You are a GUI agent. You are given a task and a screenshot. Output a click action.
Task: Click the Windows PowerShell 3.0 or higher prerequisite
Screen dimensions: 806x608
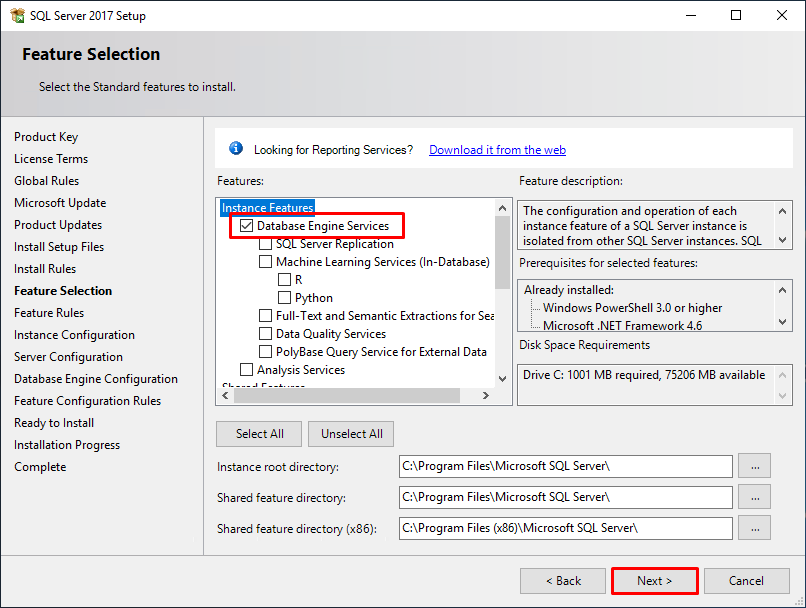coord(632,308)
